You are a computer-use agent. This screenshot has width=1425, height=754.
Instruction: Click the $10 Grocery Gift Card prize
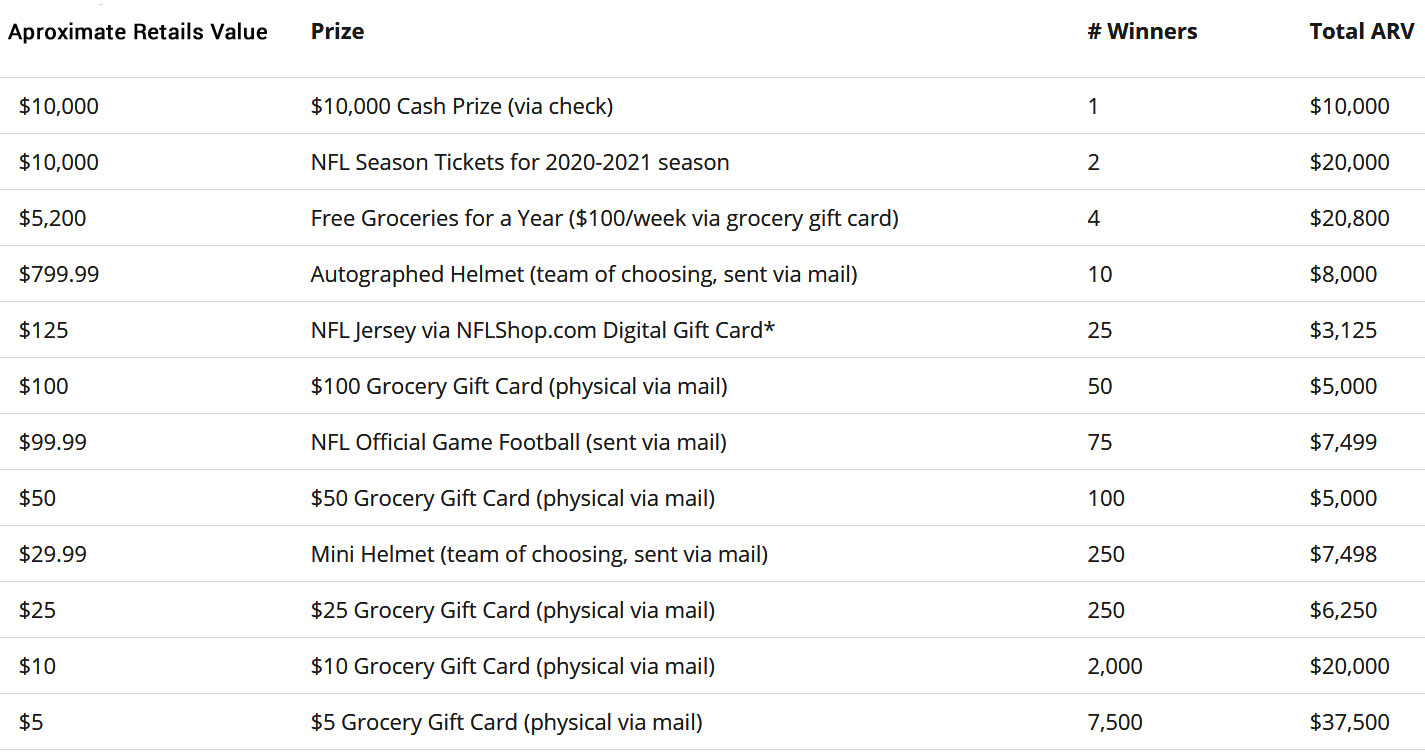(513, 666)
